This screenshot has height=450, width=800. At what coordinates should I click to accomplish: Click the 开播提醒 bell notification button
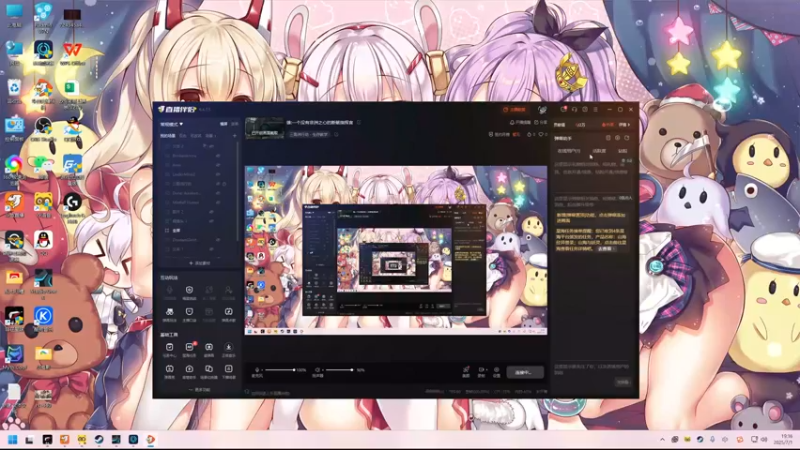click(520, 122)
